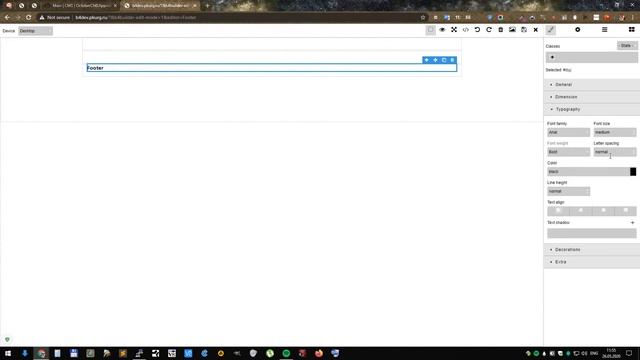Open the Font size dropdown
640x360 pixels.
tap(615, 132)
